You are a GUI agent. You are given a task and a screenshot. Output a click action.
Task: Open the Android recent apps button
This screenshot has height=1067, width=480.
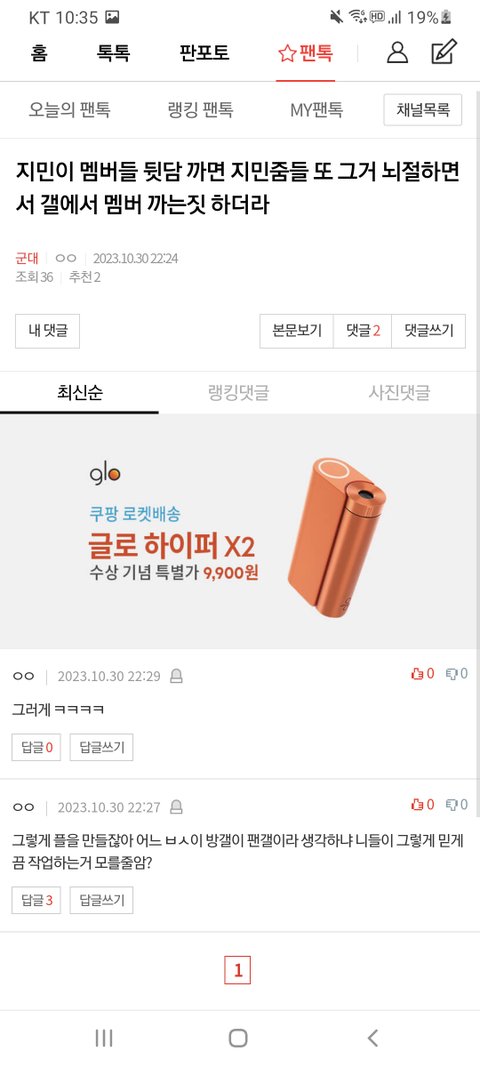[x=103, y=1038]
